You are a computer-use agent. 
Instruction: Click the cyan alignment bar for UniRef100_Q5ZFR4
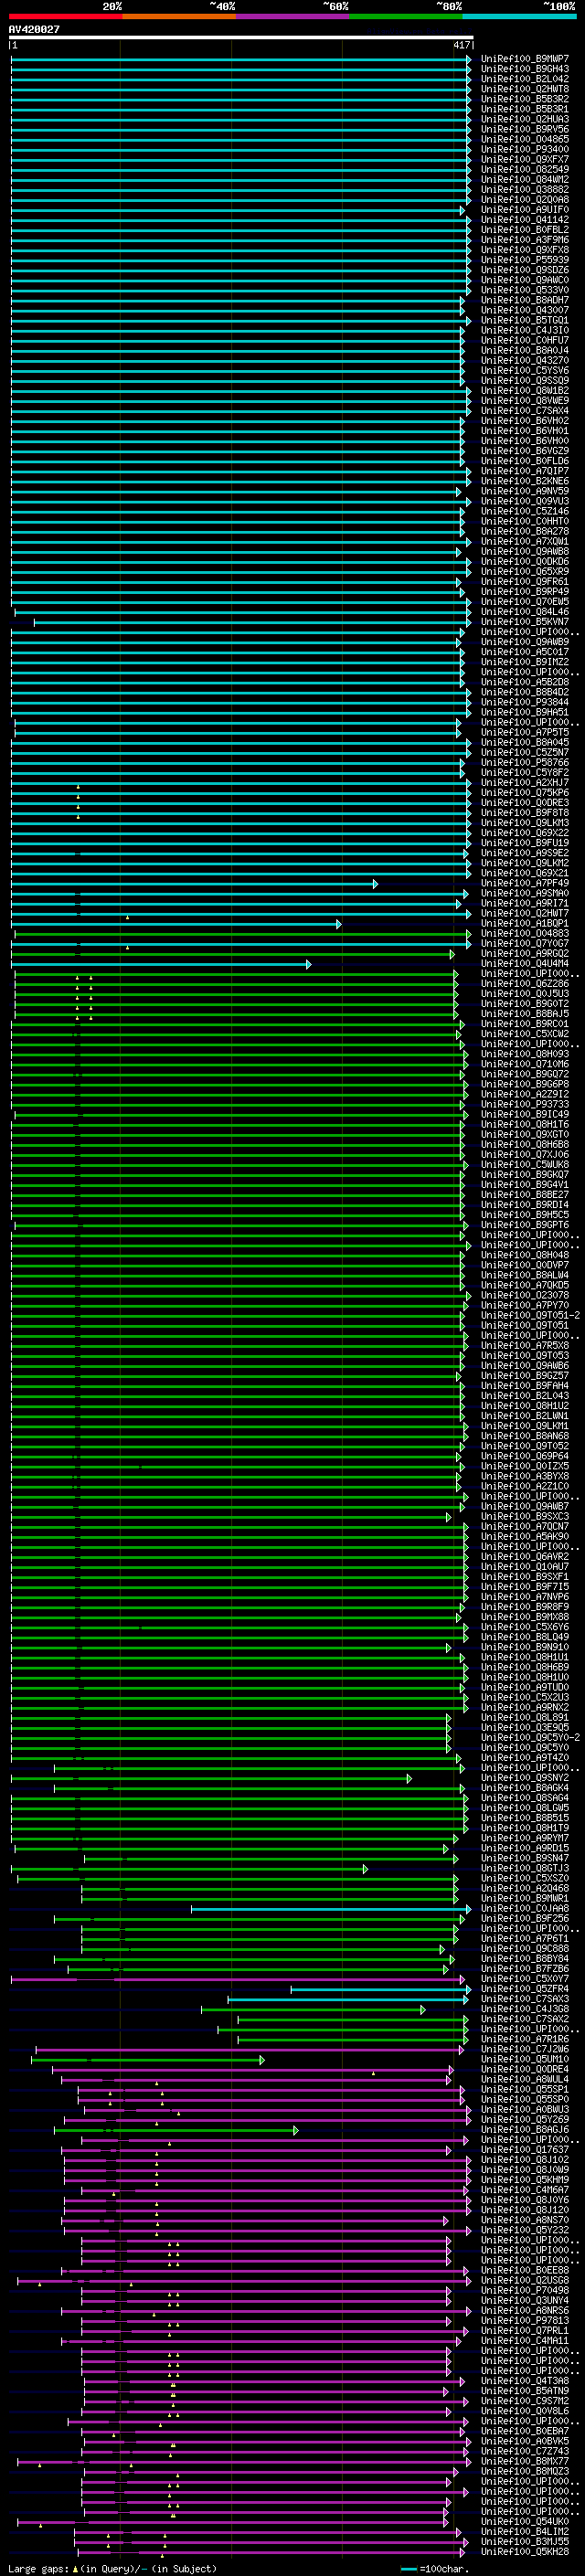[x=380, y=1989]
